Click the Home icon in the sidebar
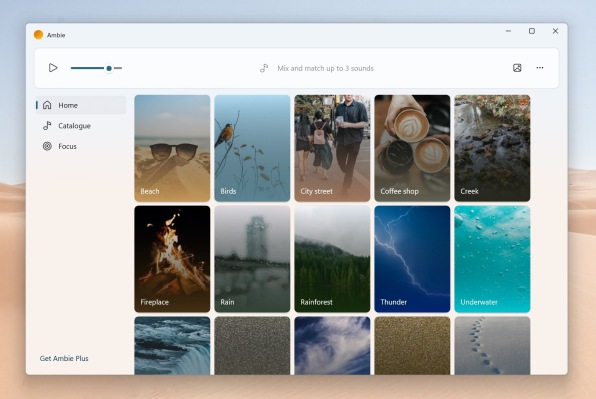 pyautogui.click(x=47, y=105)
